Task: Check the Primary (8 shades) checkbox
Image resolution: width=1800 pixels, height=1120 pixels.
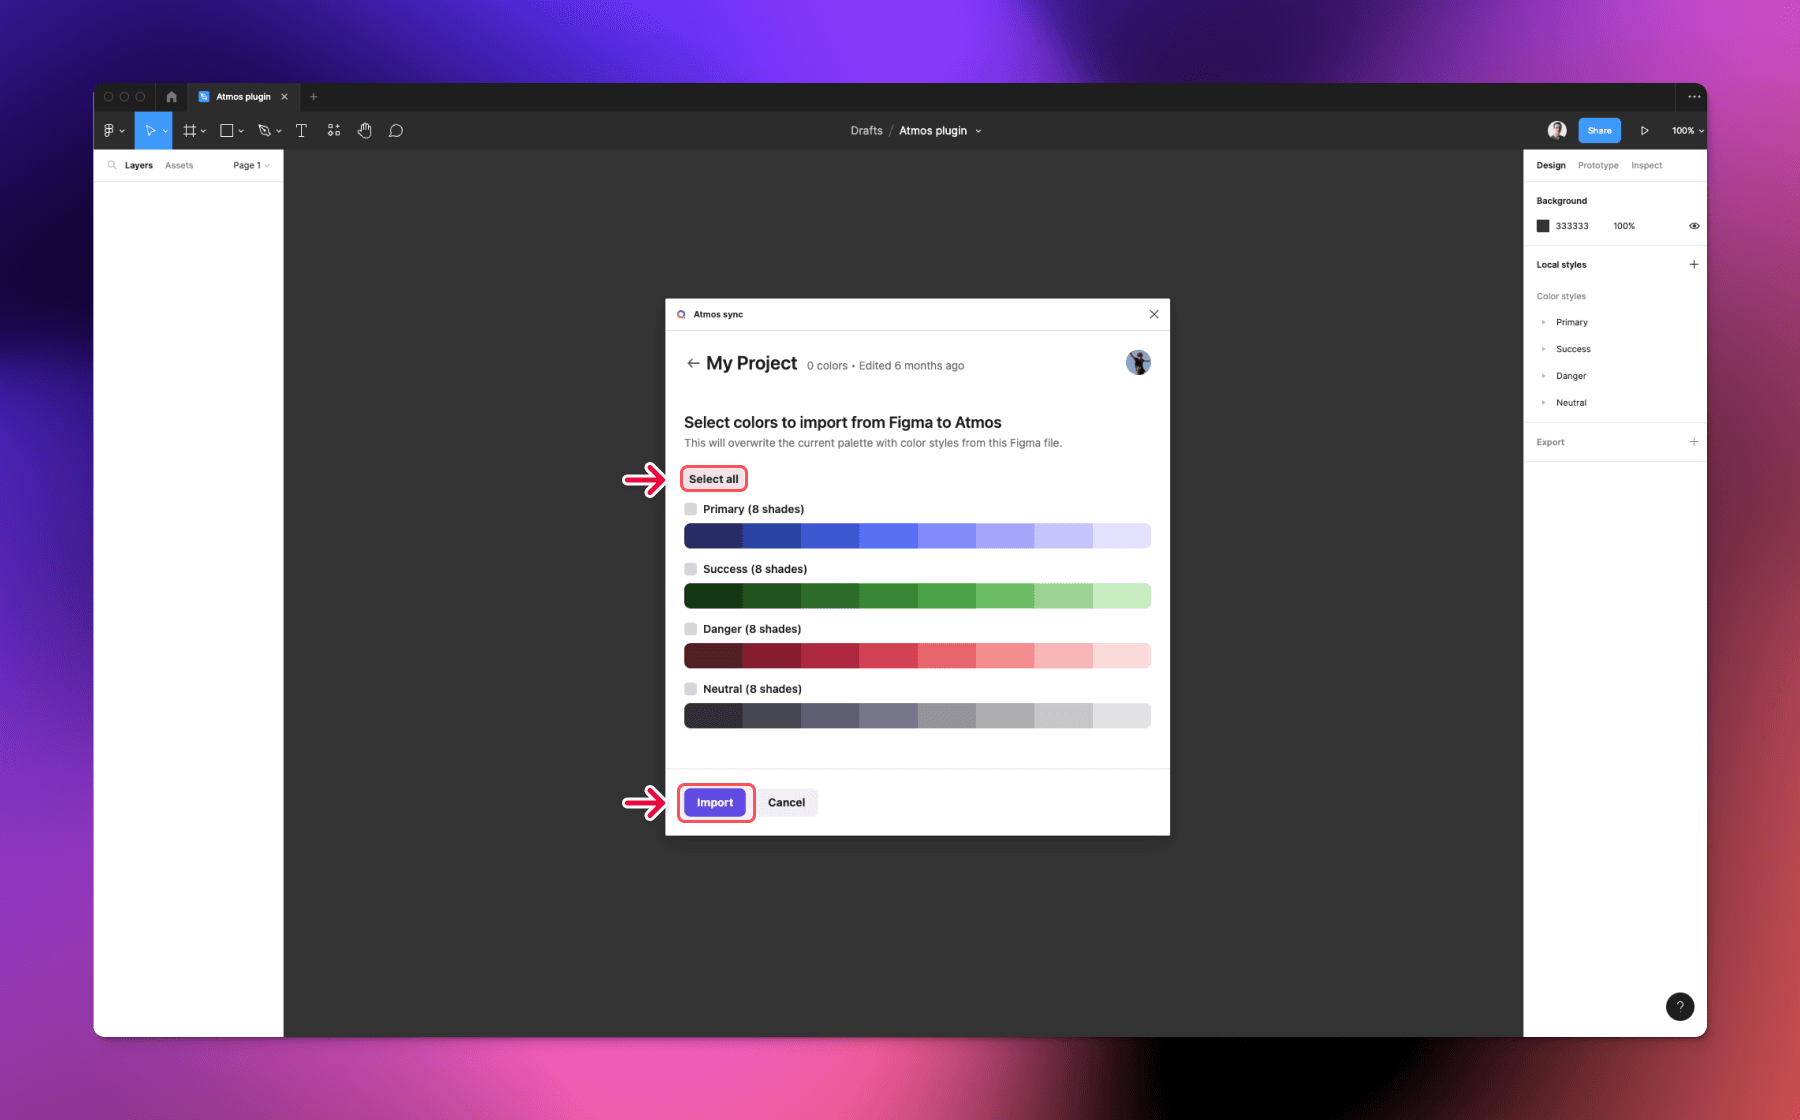Action: [x=690, y=509]
